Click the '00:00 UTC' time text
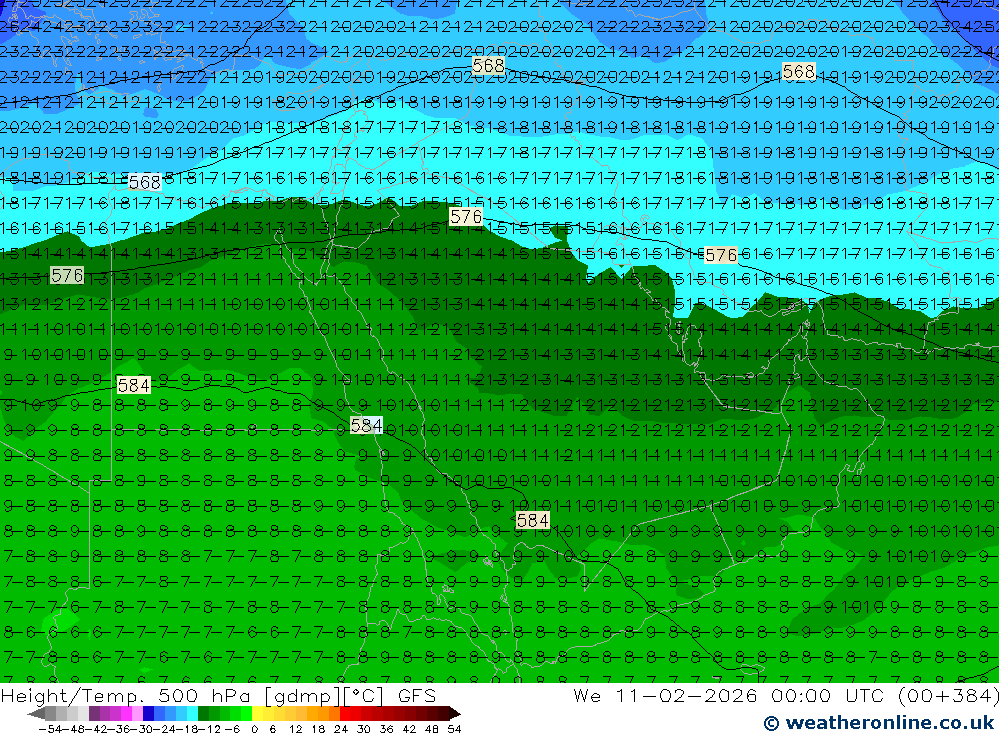 coord(829,695)
